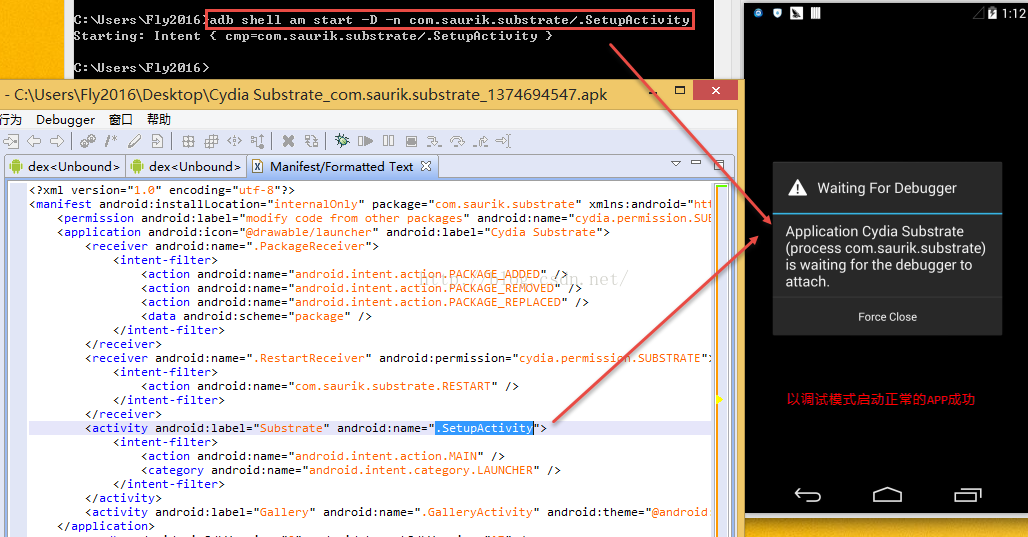Click the <?xml version line

tap(162, 190)
